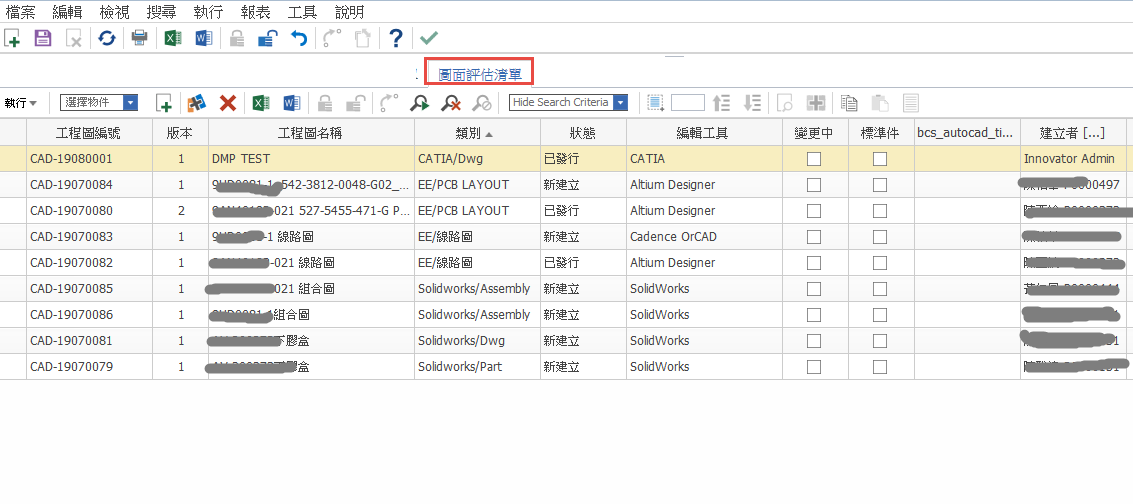The width and height of the screenshot is (1133, 504).
Task: Open the 執行 dropdown menu
Action: pyautogui.click(x=20, y=103)
